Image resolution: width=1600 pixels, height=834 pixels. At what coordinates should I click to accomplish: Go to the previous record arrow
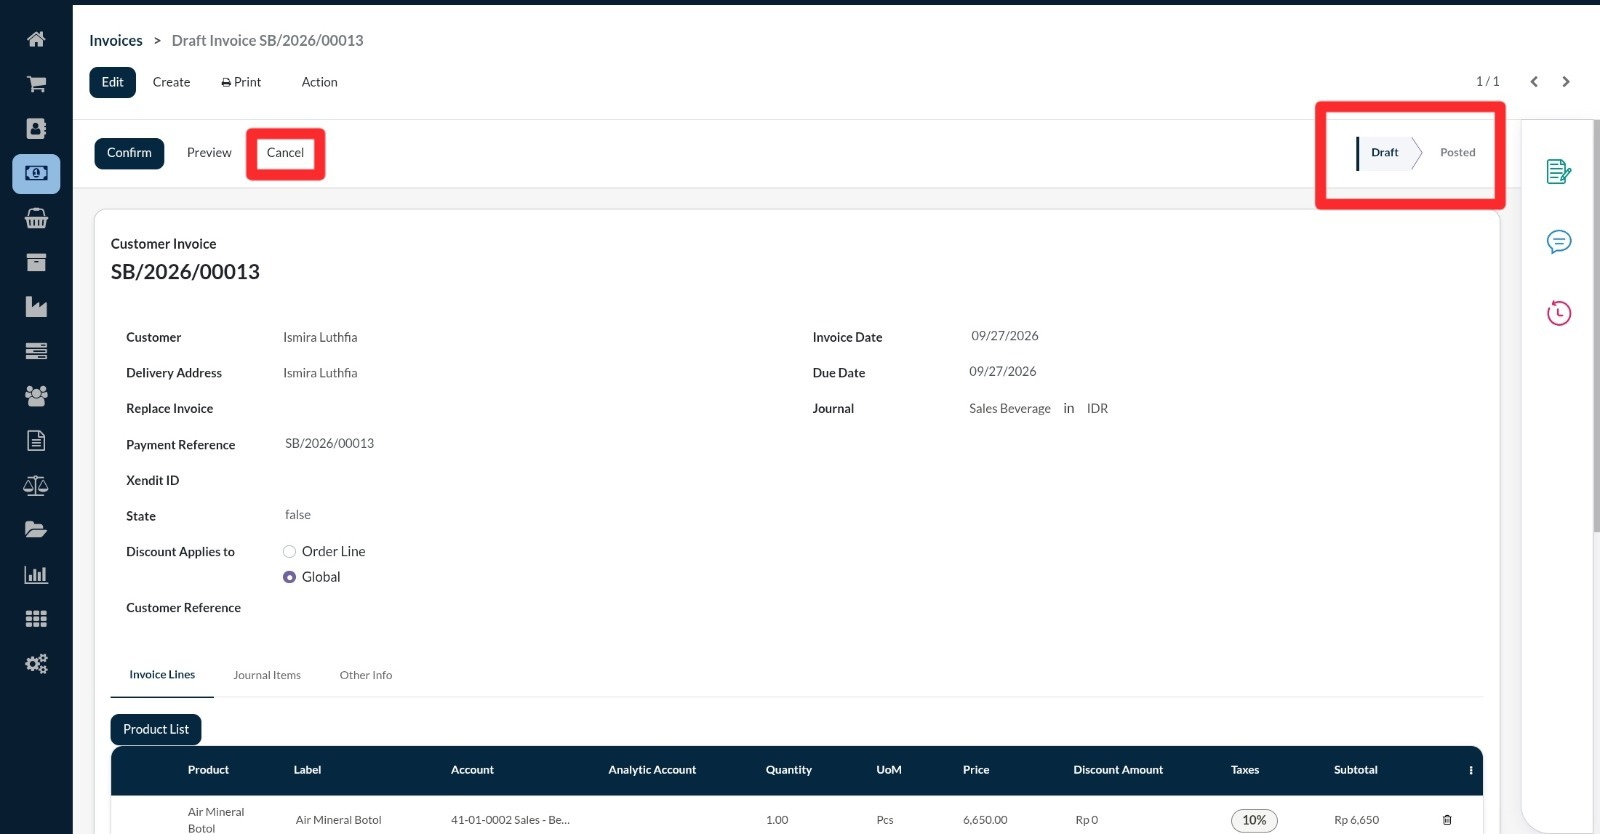coord(1534,82)
